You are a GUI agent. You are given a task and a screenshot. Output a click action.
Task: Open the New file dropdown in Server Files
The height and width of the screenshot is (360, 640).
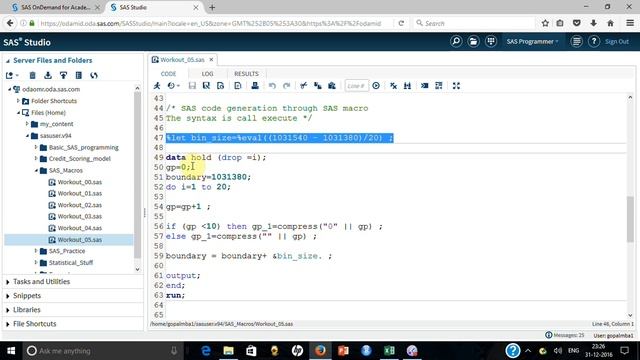point(12,75)
